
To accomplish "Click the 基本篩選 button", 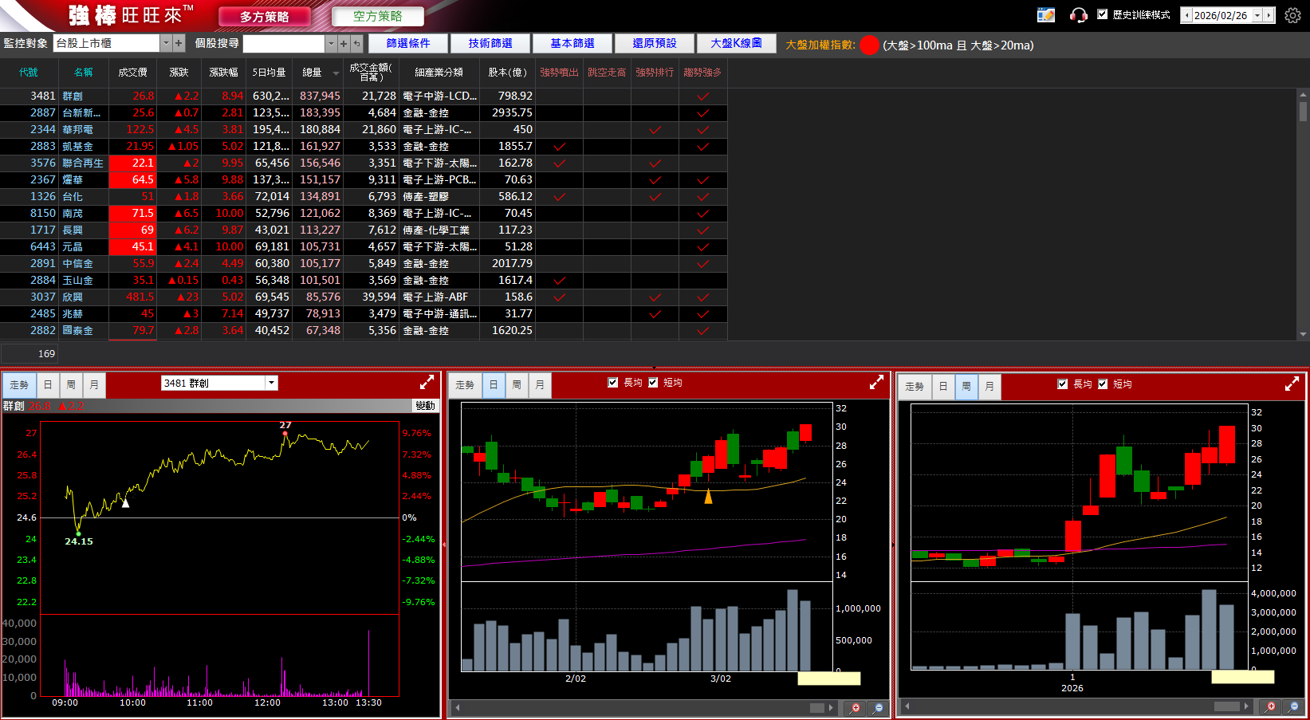I will [x=572, y=44].
